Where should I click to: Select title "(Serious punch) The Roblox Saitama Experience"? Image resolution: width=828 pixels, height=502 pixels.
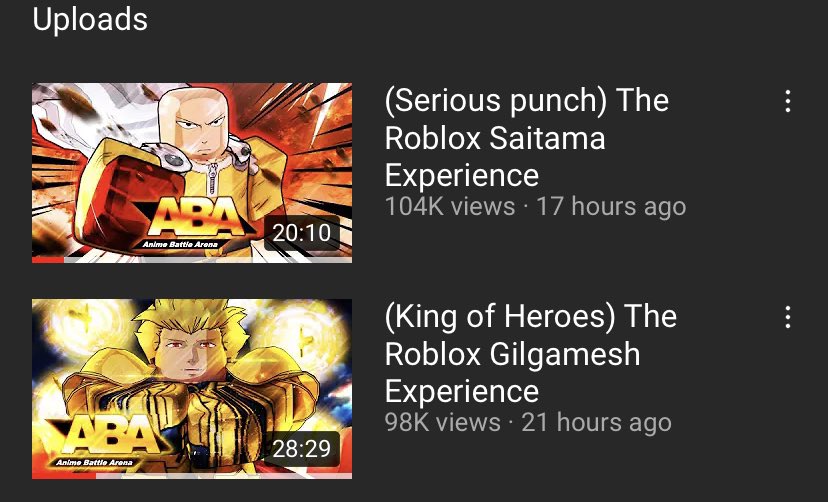click(x=527, y=138)
